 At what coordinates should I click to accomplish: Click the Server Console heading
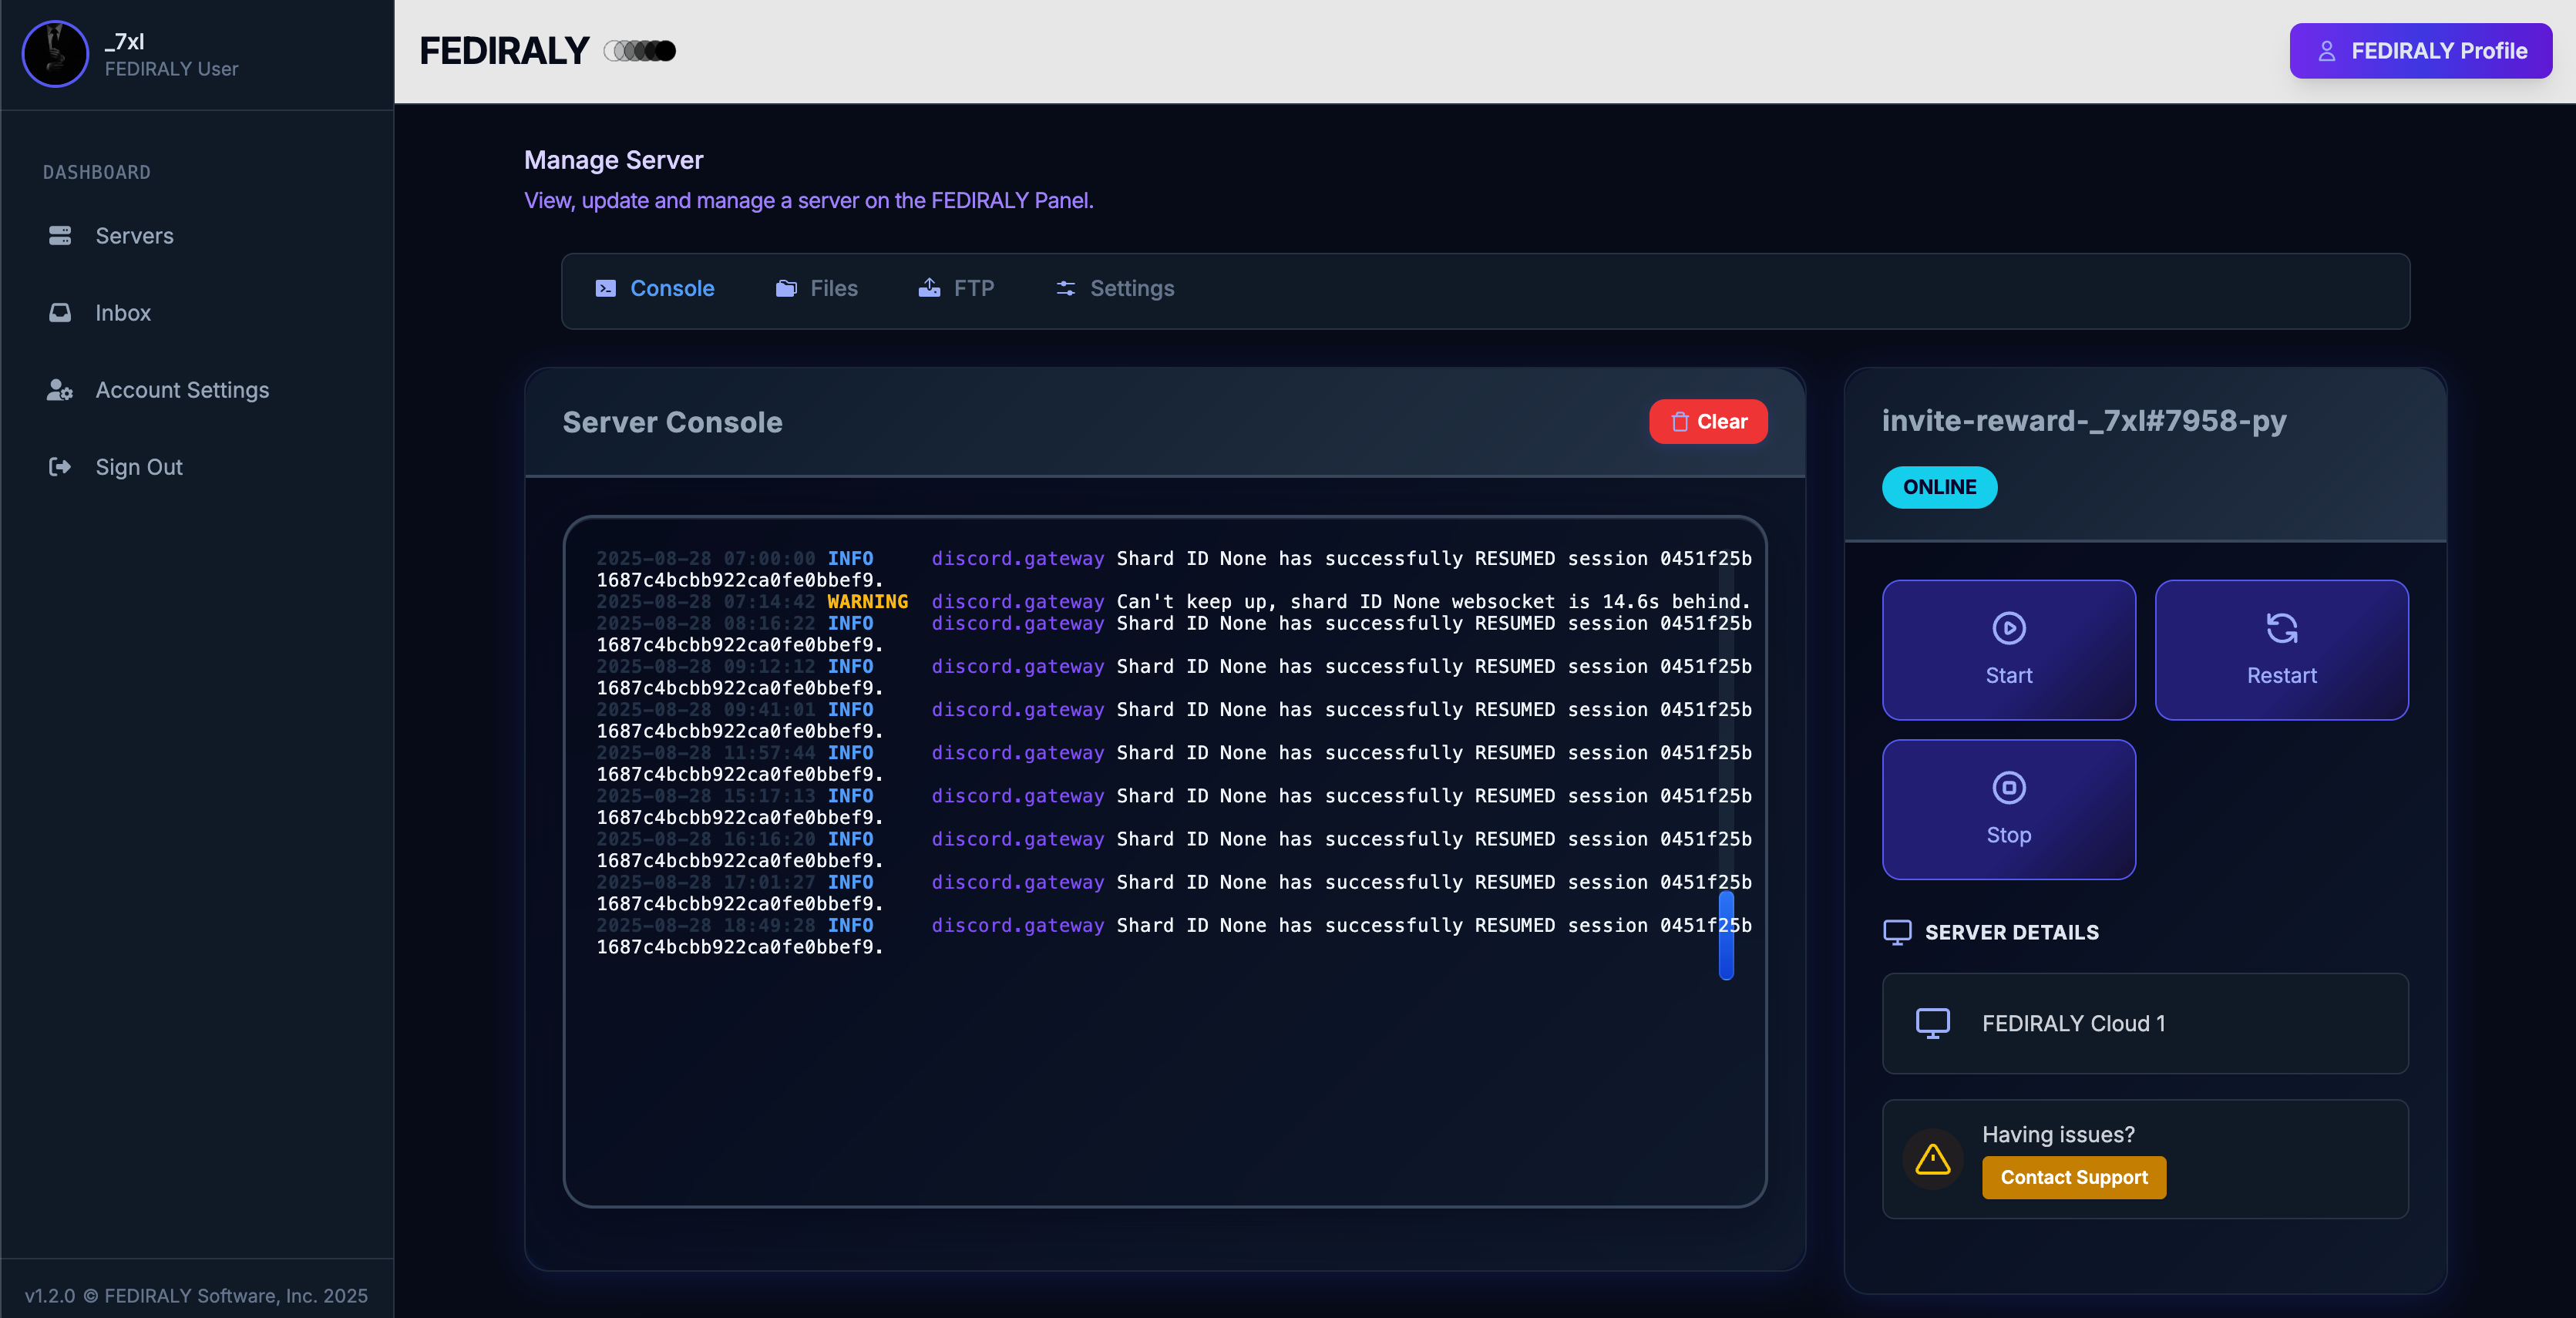(672, 423)
